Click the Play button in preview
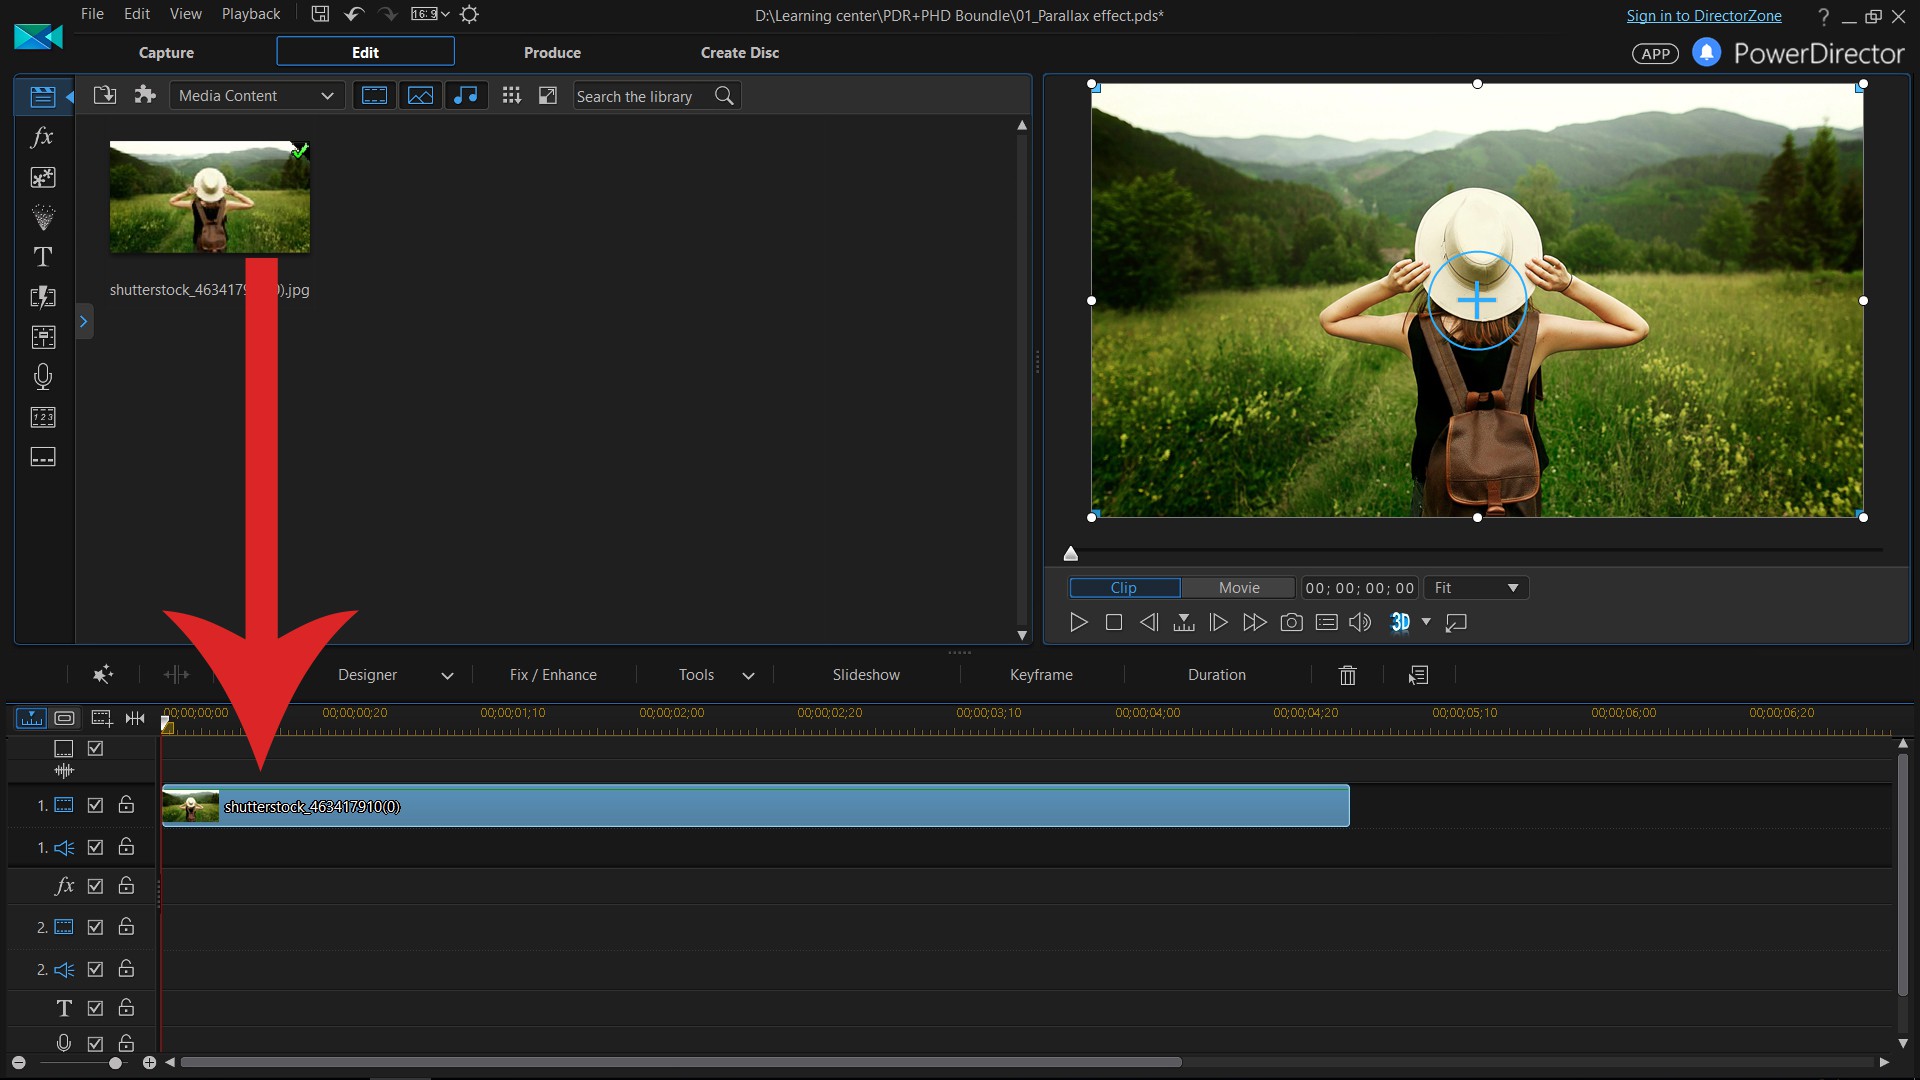1920x1080 pixels. pos(1078,622)
